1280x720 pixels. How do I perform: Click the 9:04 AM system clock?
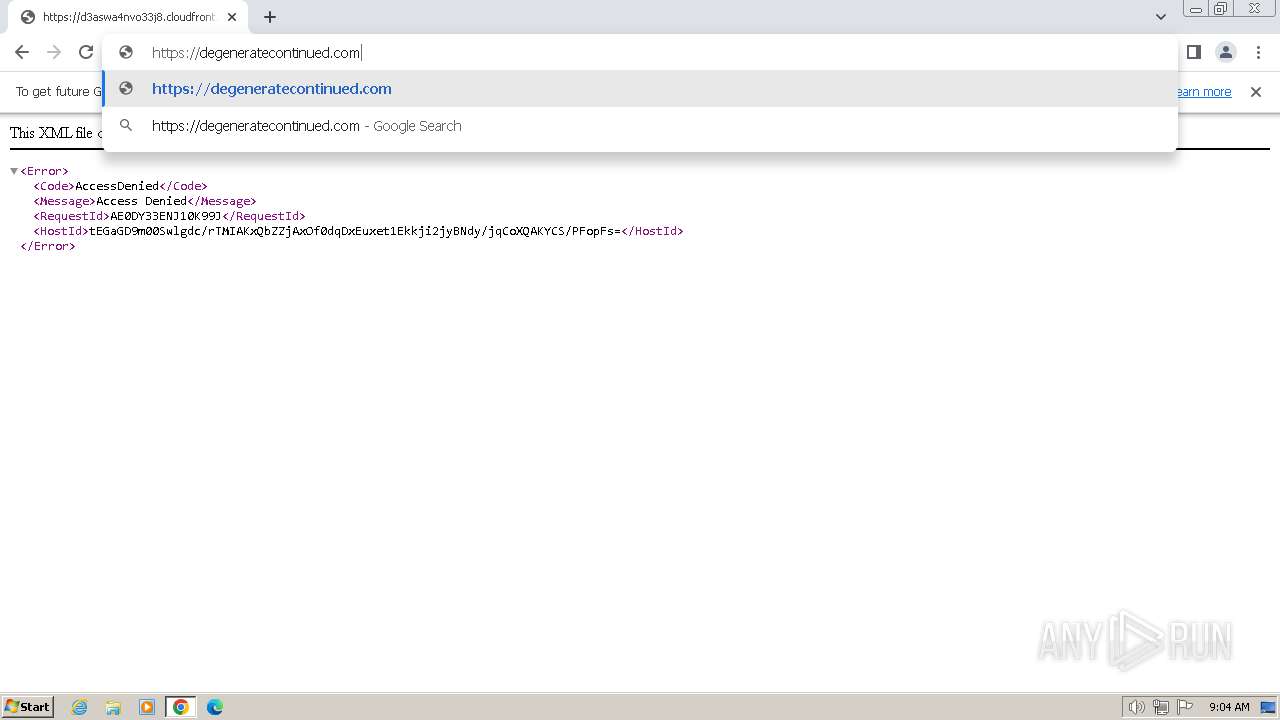1229,707
